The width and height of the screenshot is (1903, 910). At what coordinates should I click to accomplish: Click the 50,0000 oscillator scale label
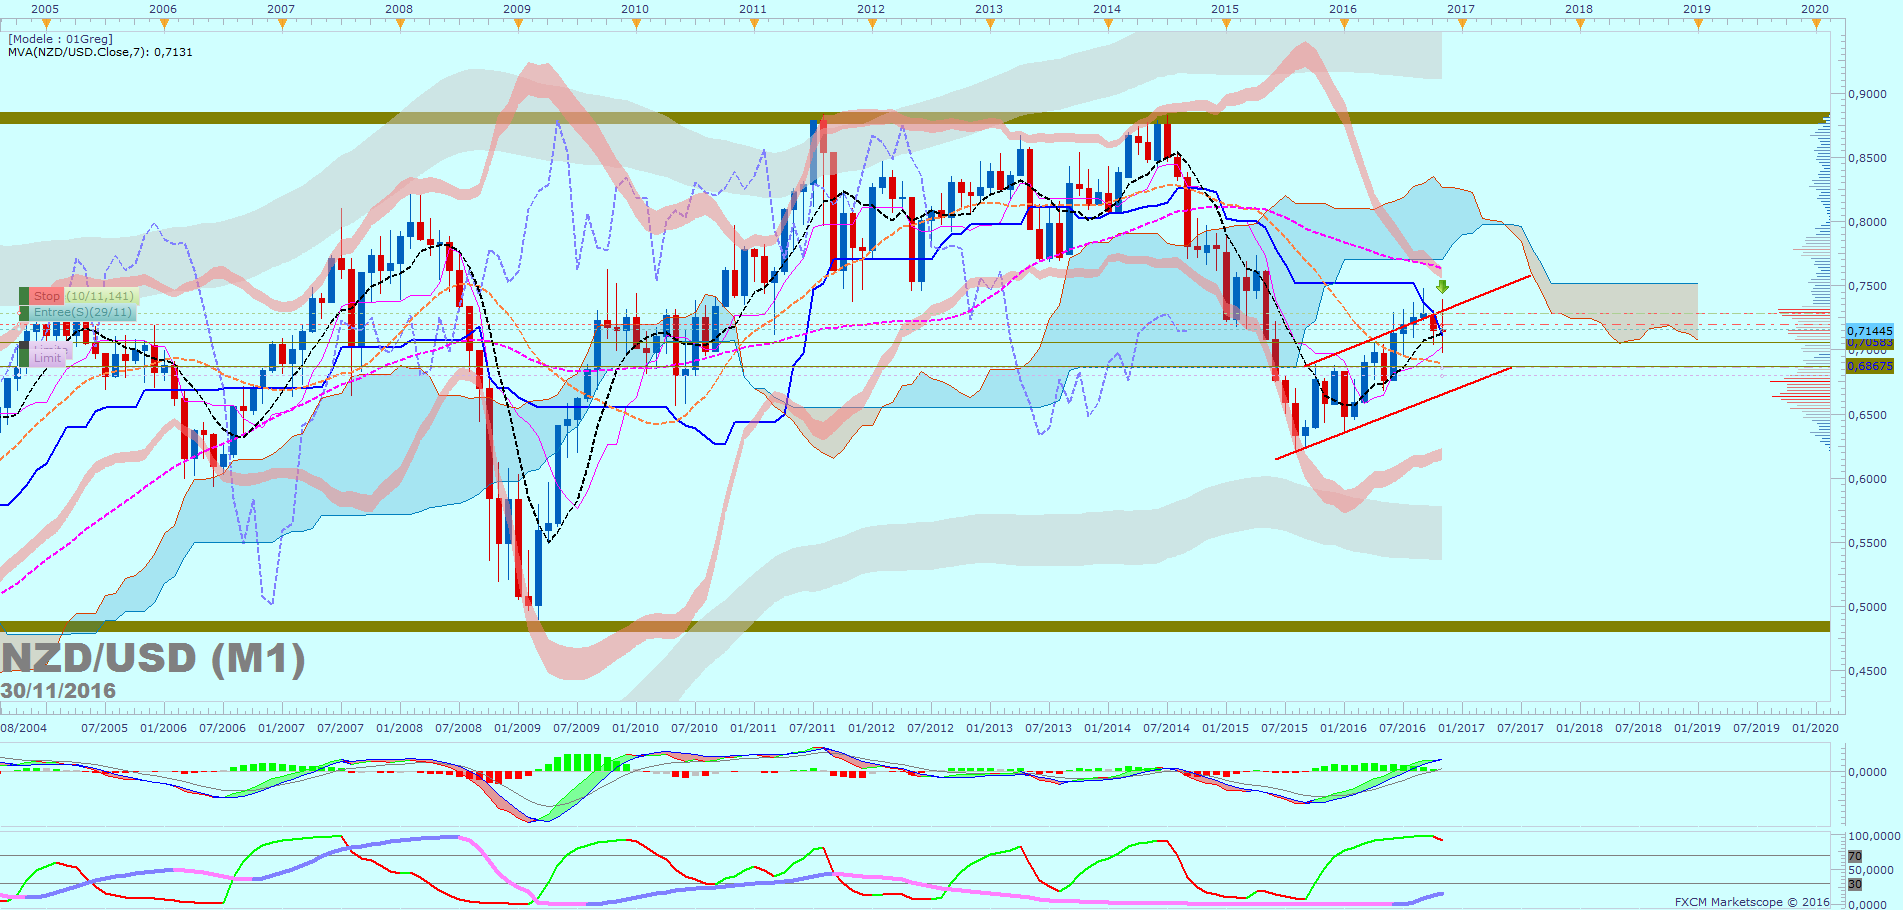(1871, 870)
